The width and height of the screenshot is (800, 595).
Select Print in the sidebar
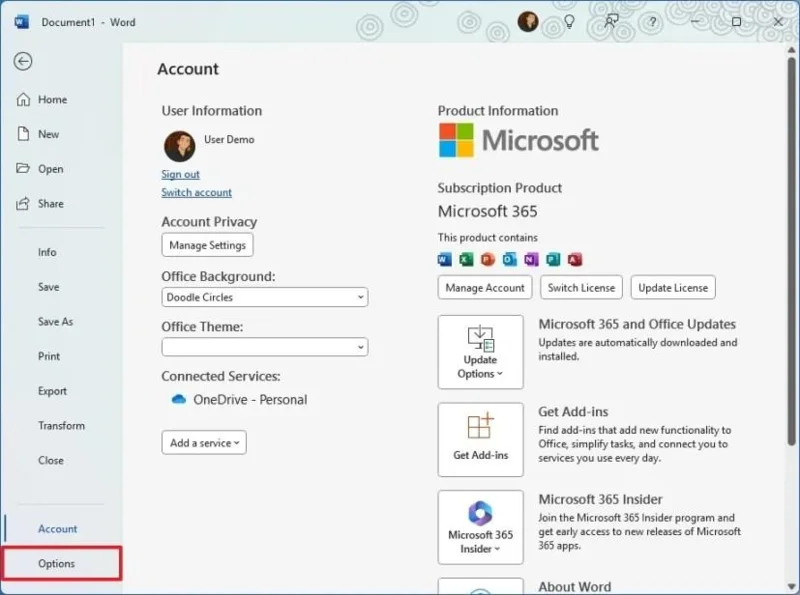49,356
